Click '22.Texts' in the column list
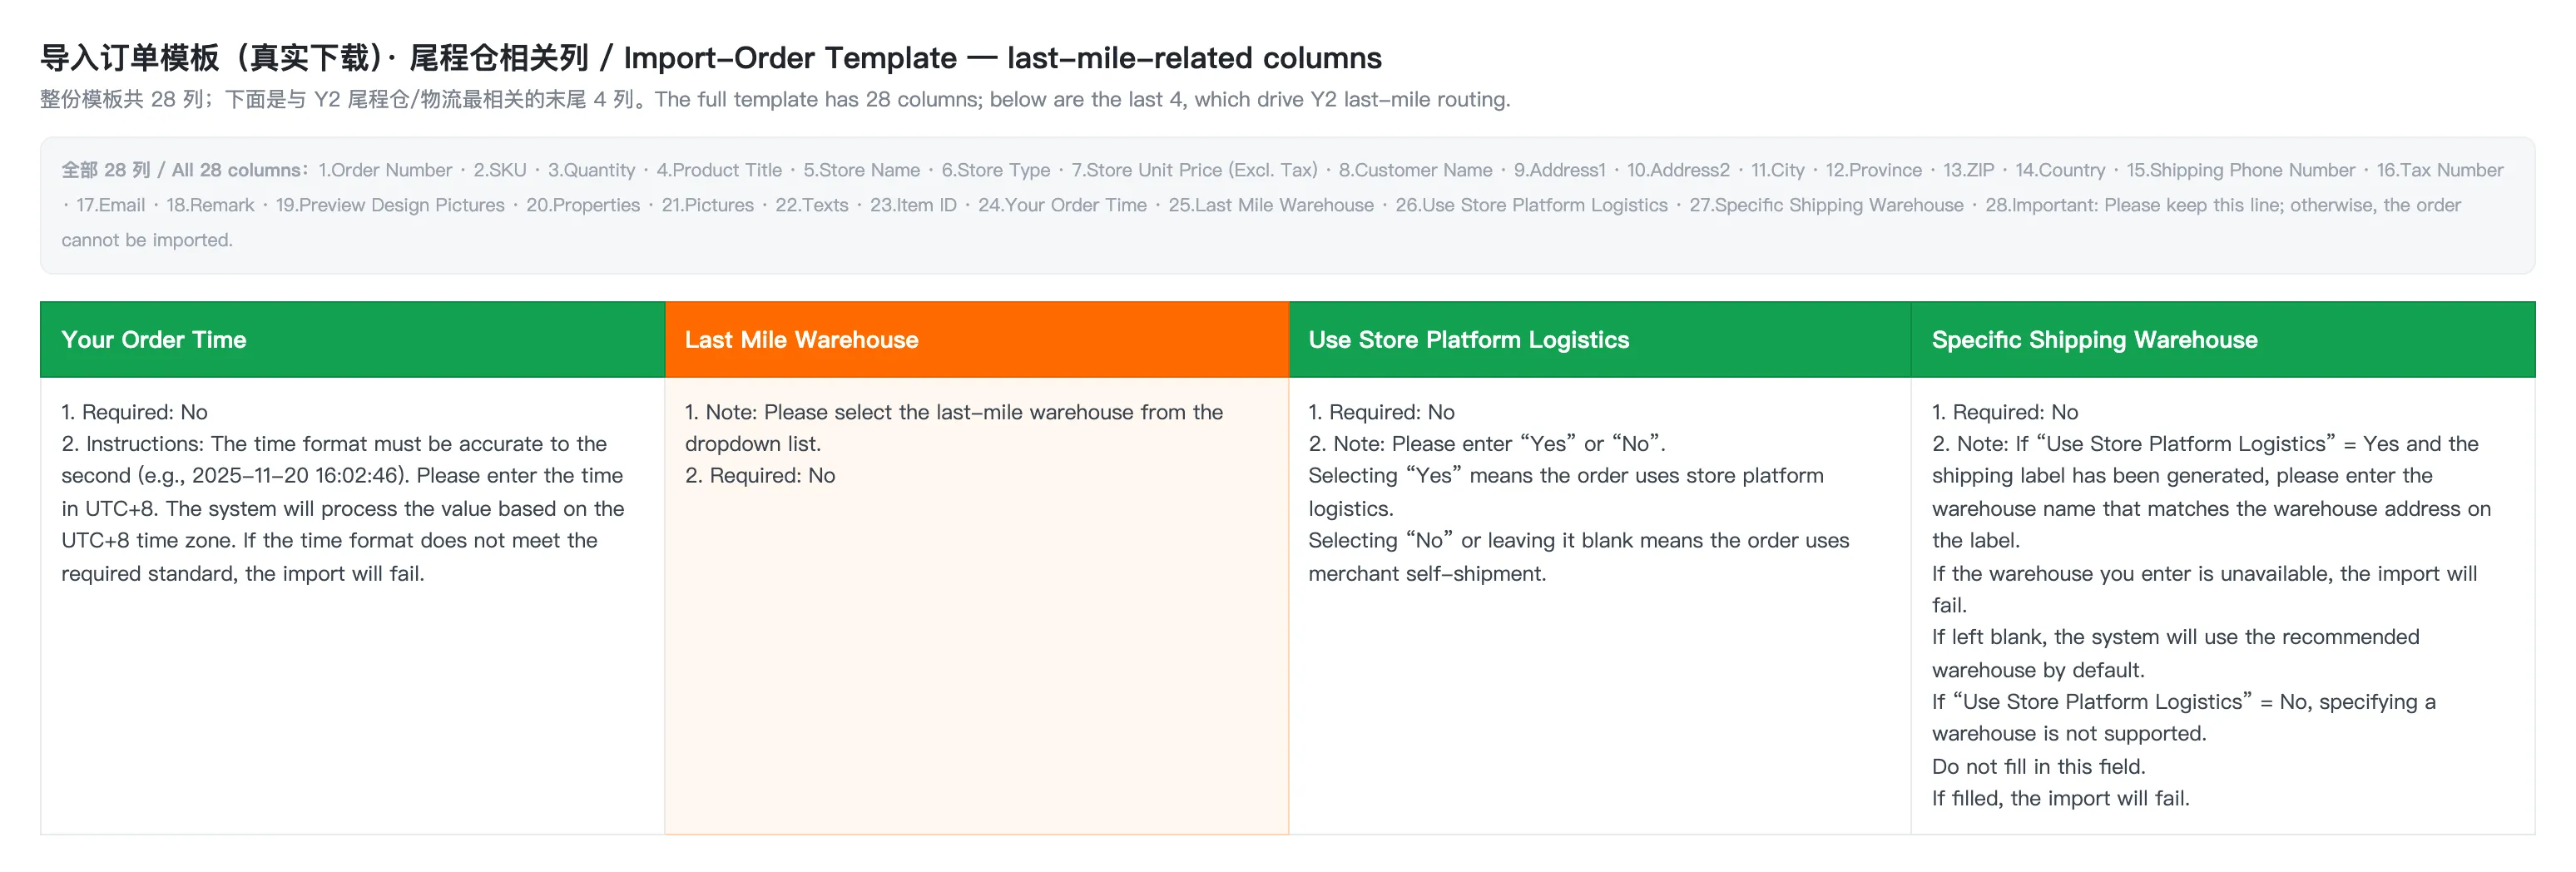This screenshot has width=2576, height=872. coord(812,205)
